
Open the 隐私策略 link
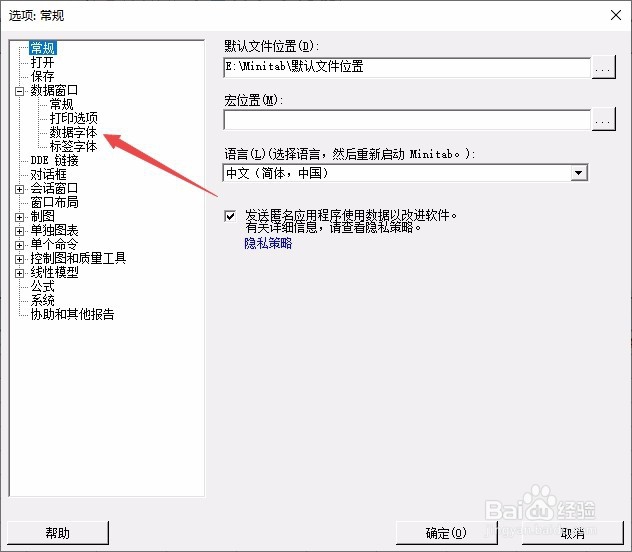pos(268,243)
